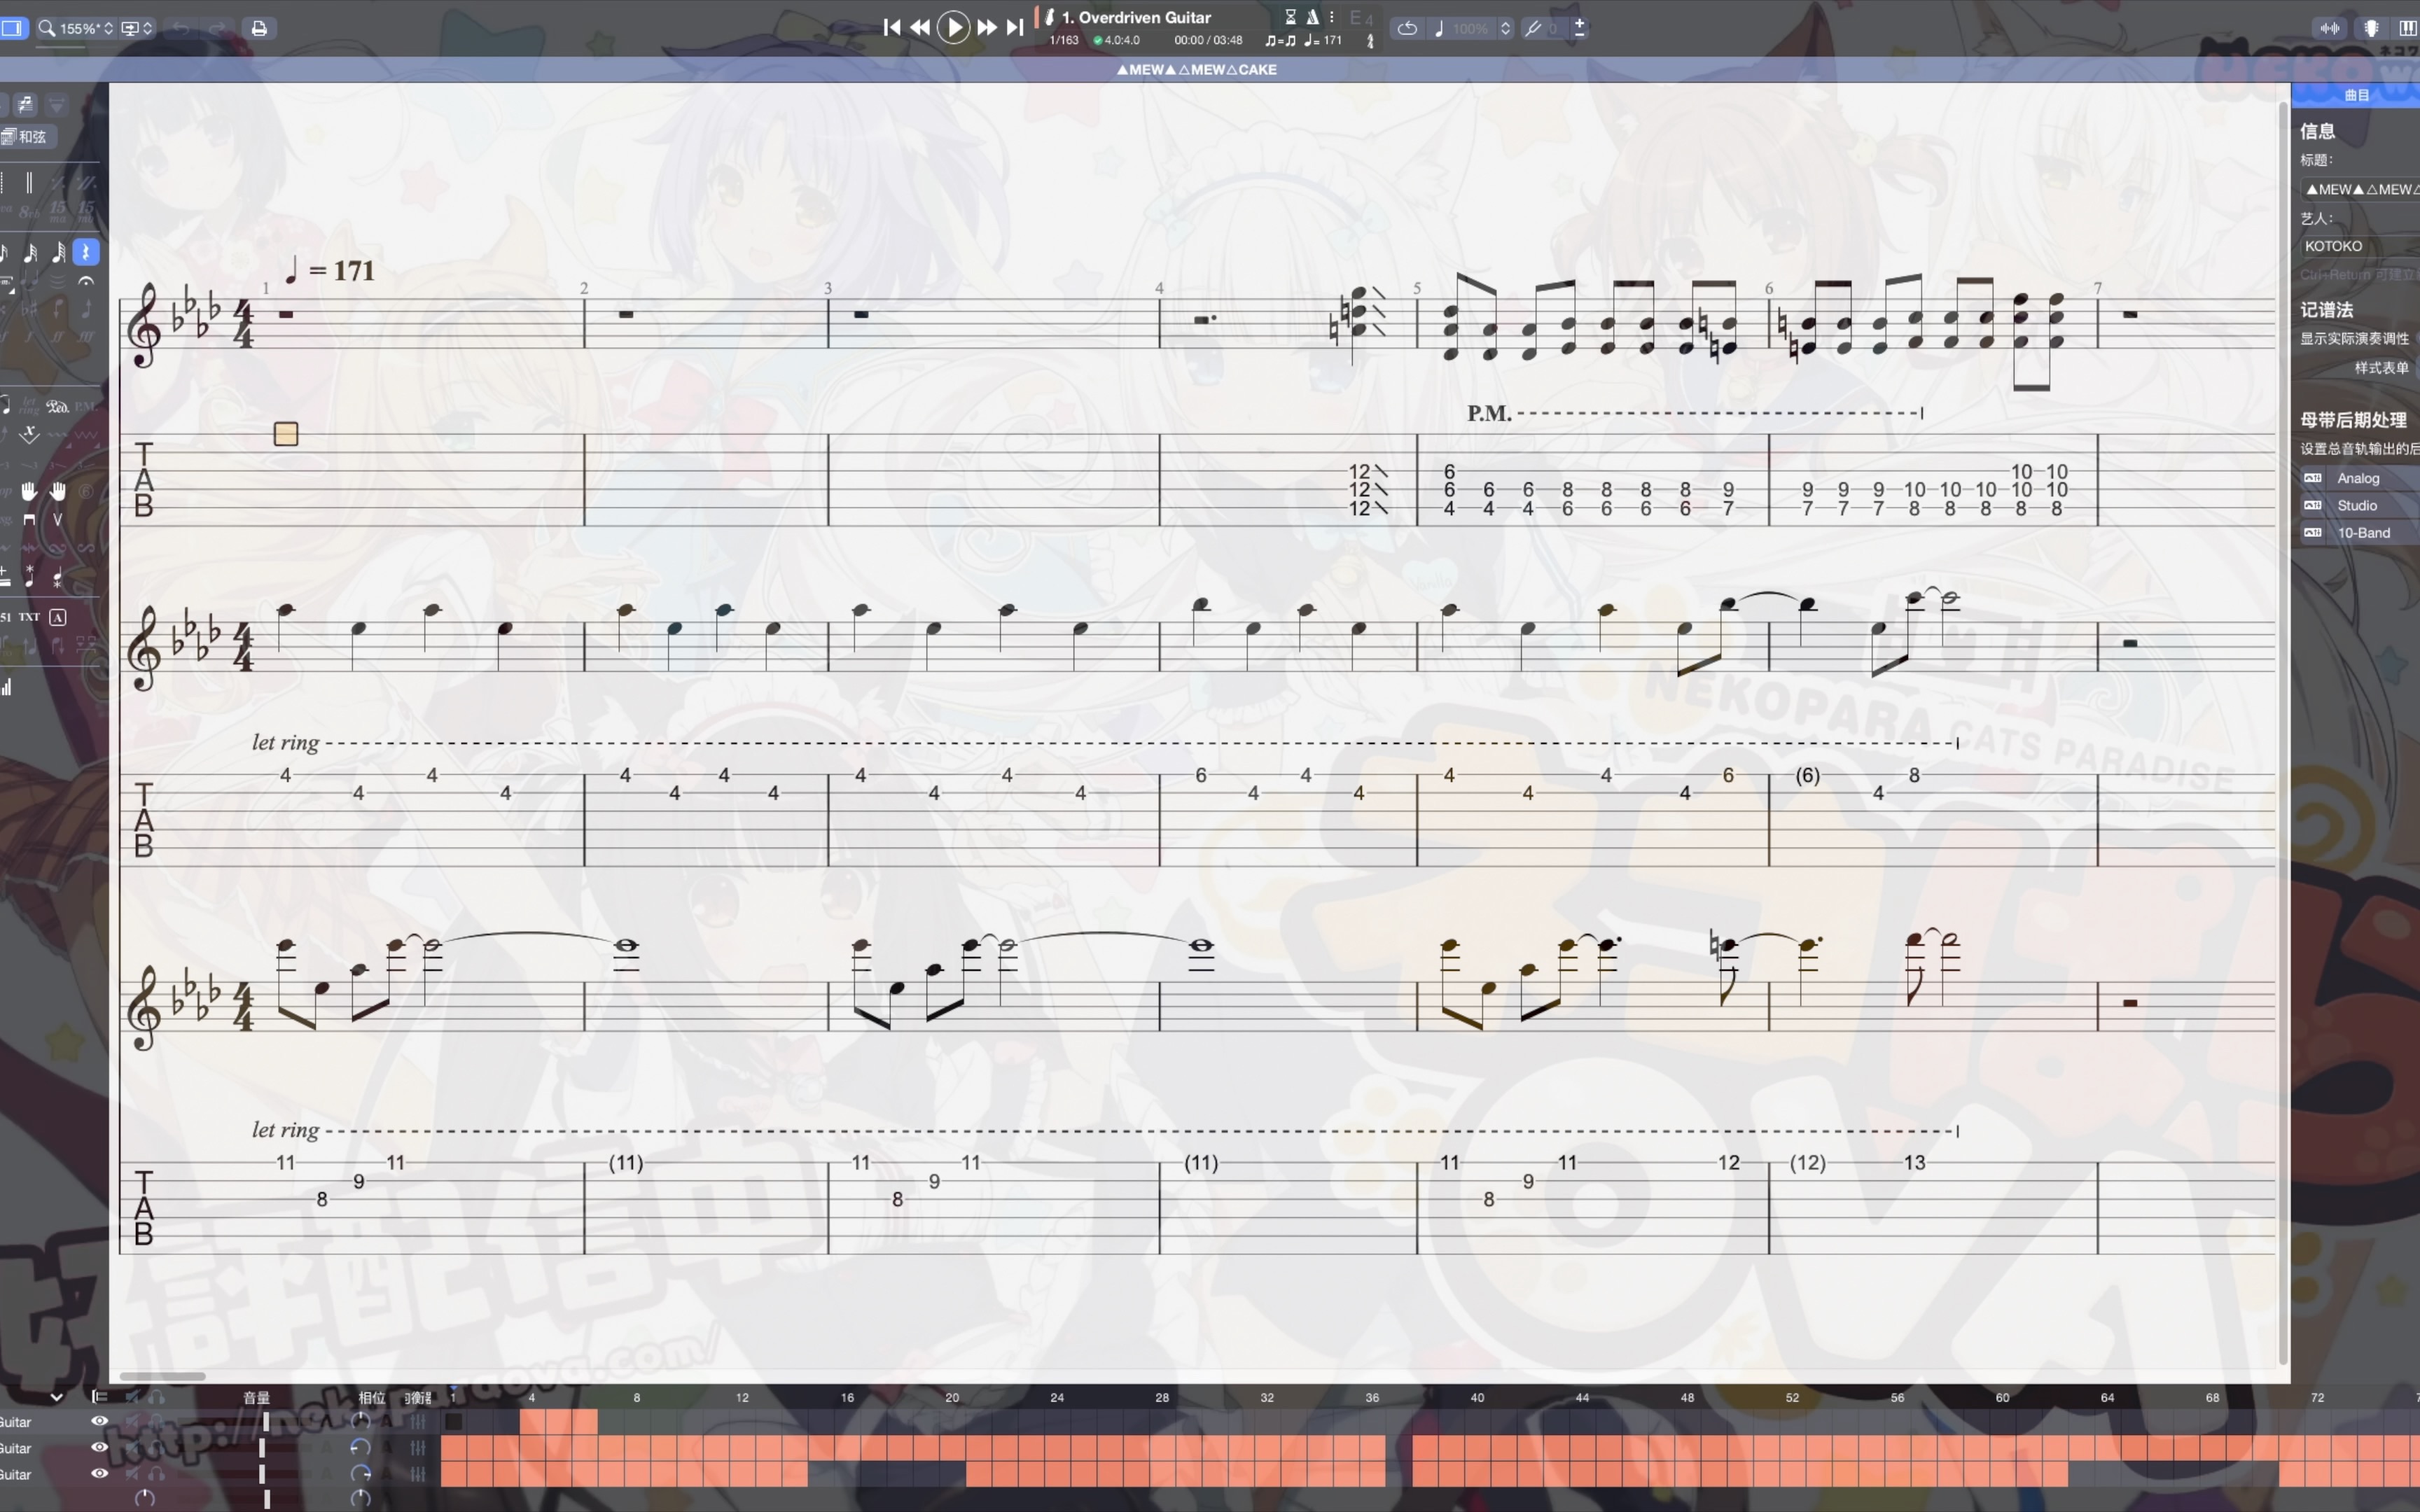Undo the last action
The width and height of the screenshot is (2420, 1512).
(x=181, y=28)
